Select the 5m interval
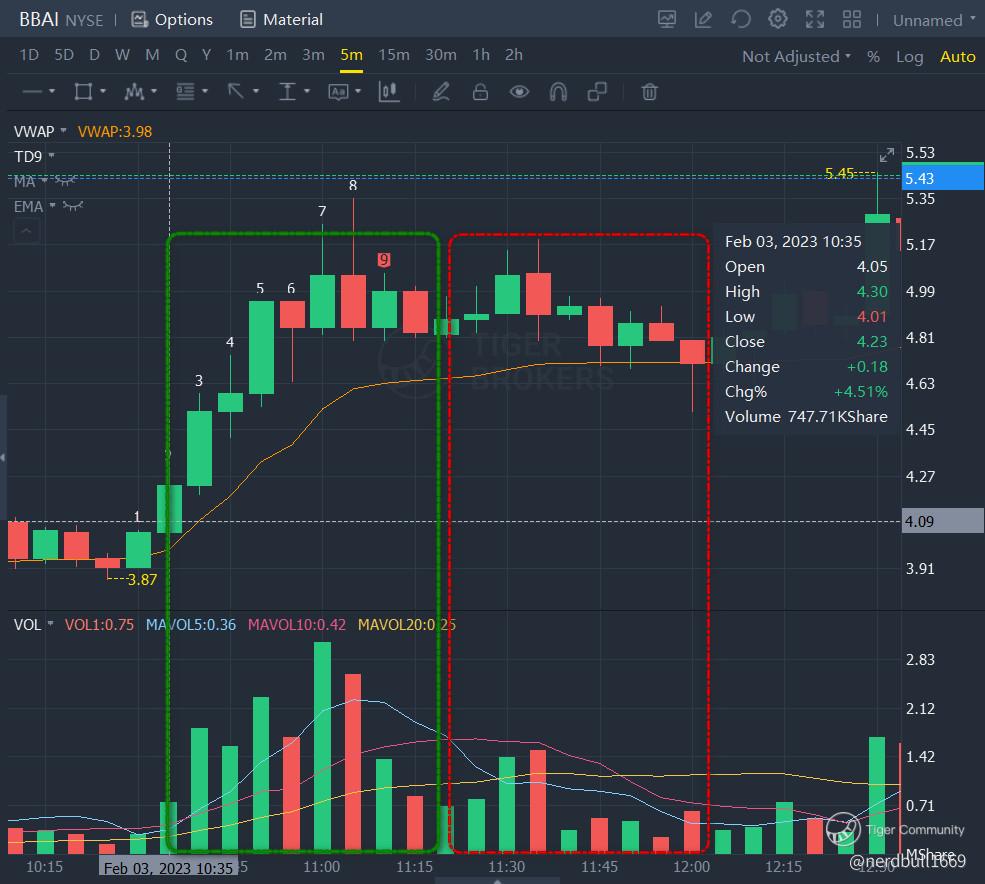Viewport: 985px width, 884px height. pyautogui.click(x=351, y=55)
